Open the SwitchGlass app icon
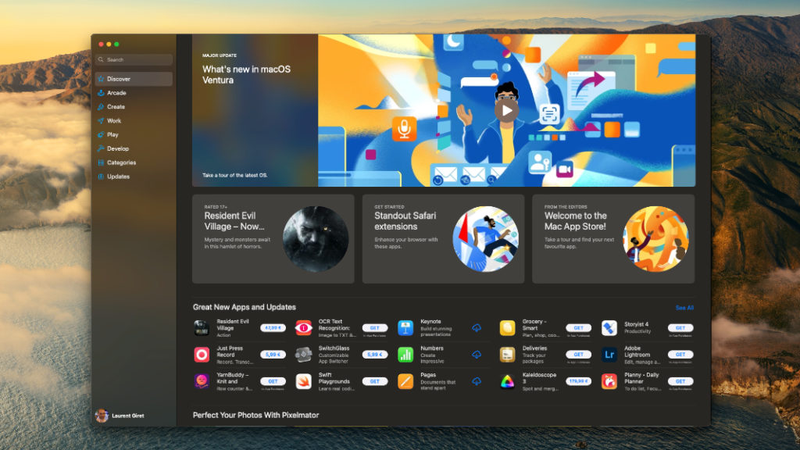The image size is (800, 450). point(304,355)
